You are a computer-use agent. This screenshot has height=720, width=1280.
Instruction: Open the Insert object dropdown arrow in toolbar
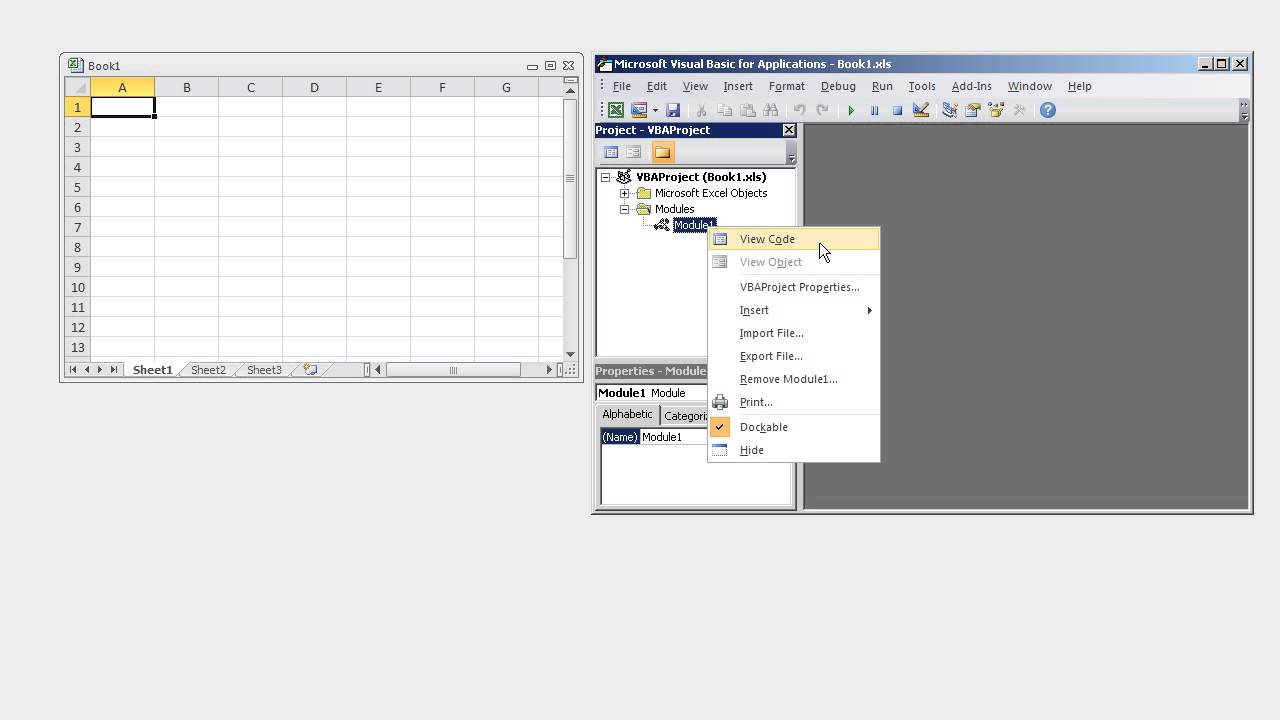pos(655,110)
